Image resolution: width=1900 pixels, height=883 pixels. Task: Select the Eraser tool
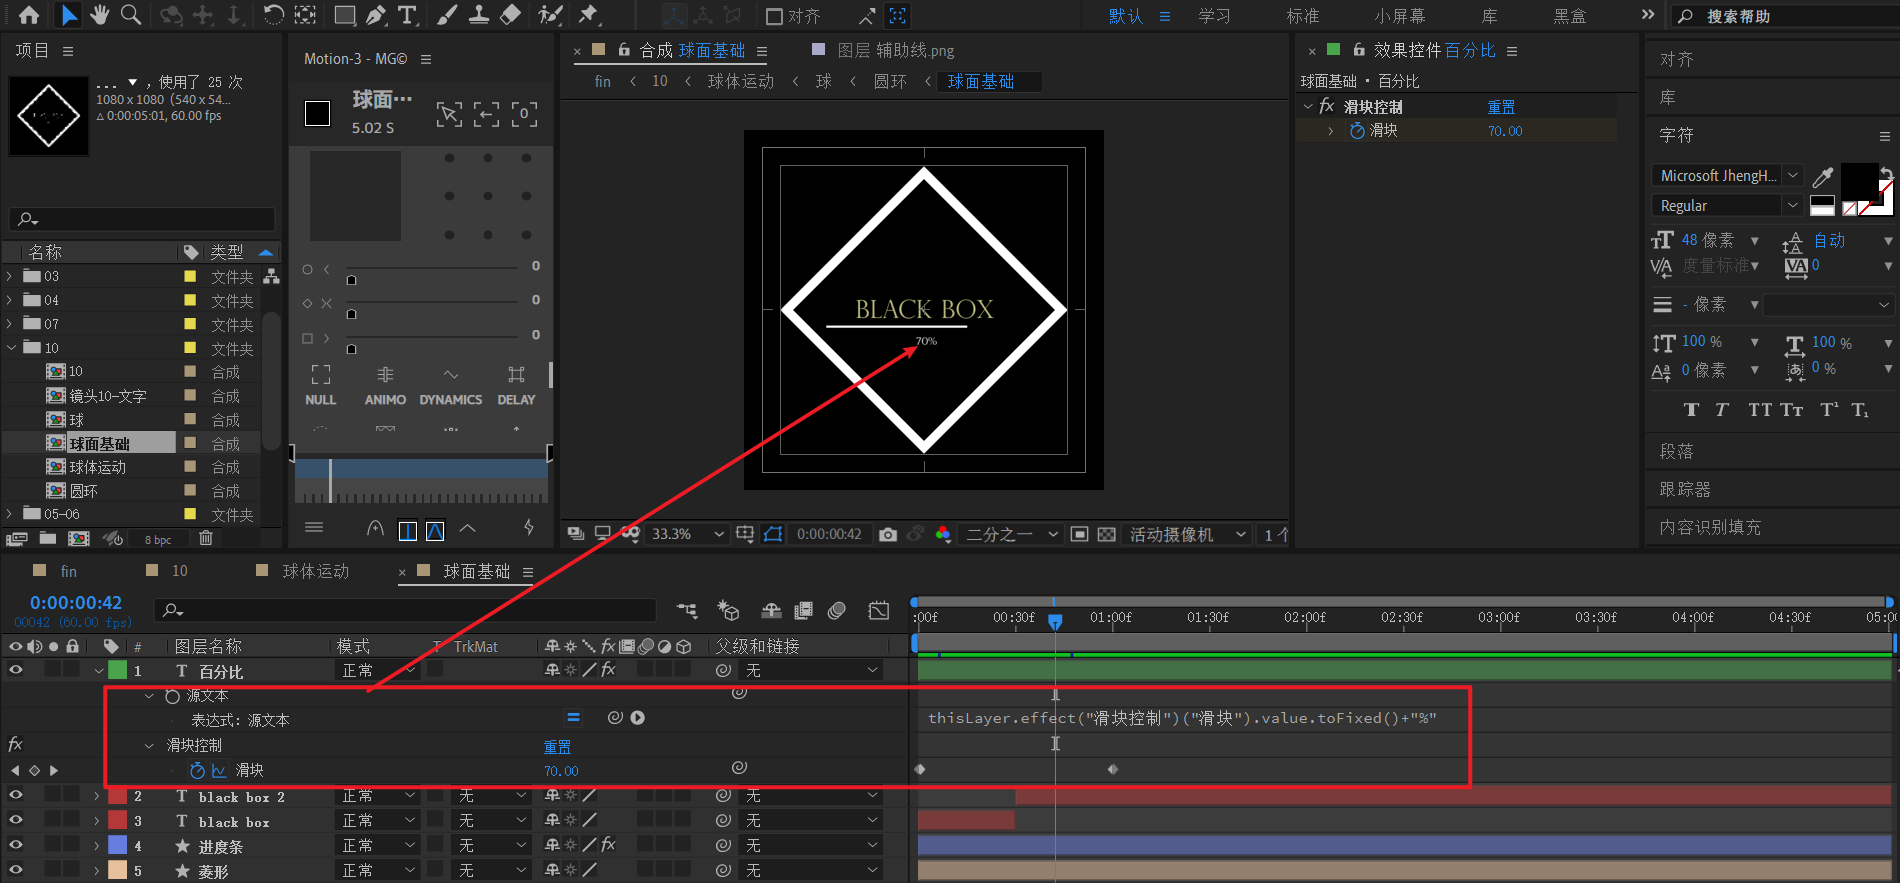coord(510,15)
